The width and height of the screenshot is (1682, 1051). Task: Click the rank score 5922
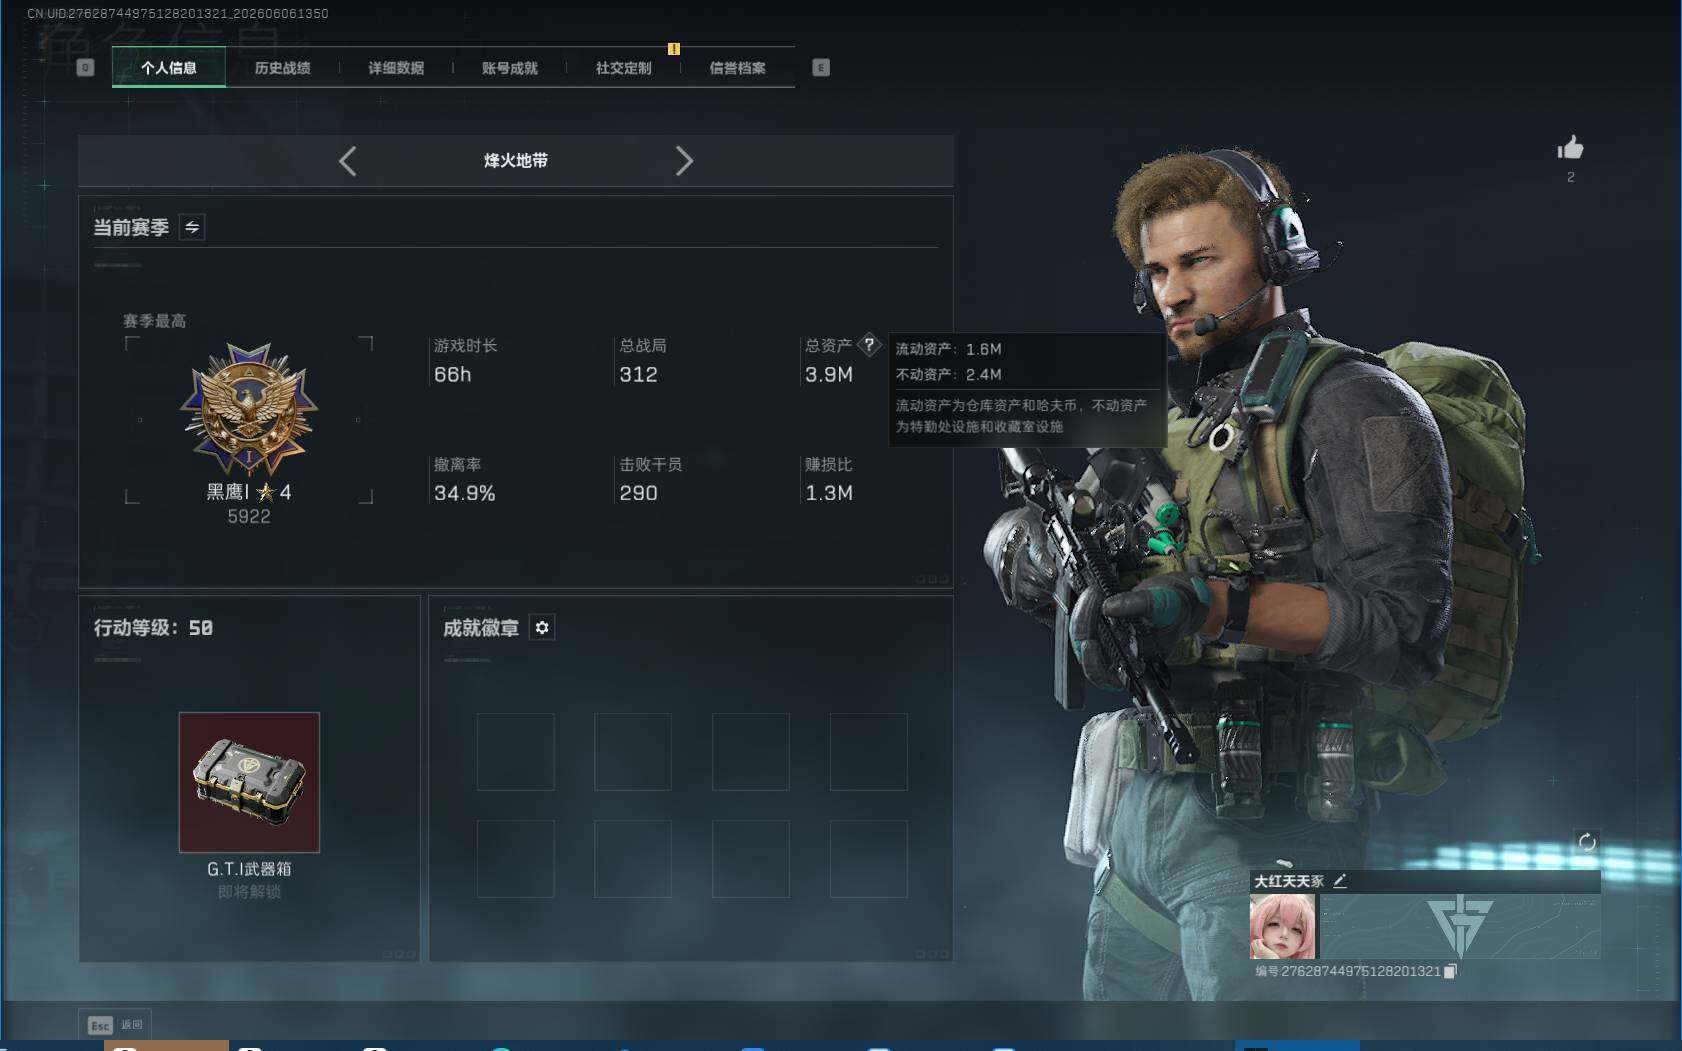(249, 516)
